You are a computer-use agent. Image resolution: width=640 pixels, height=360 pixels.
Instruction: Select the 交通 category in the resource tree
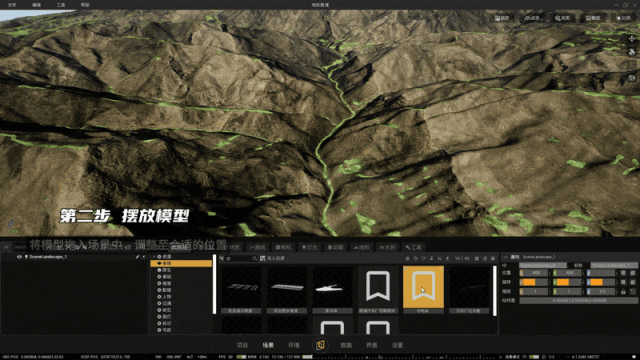167,303
